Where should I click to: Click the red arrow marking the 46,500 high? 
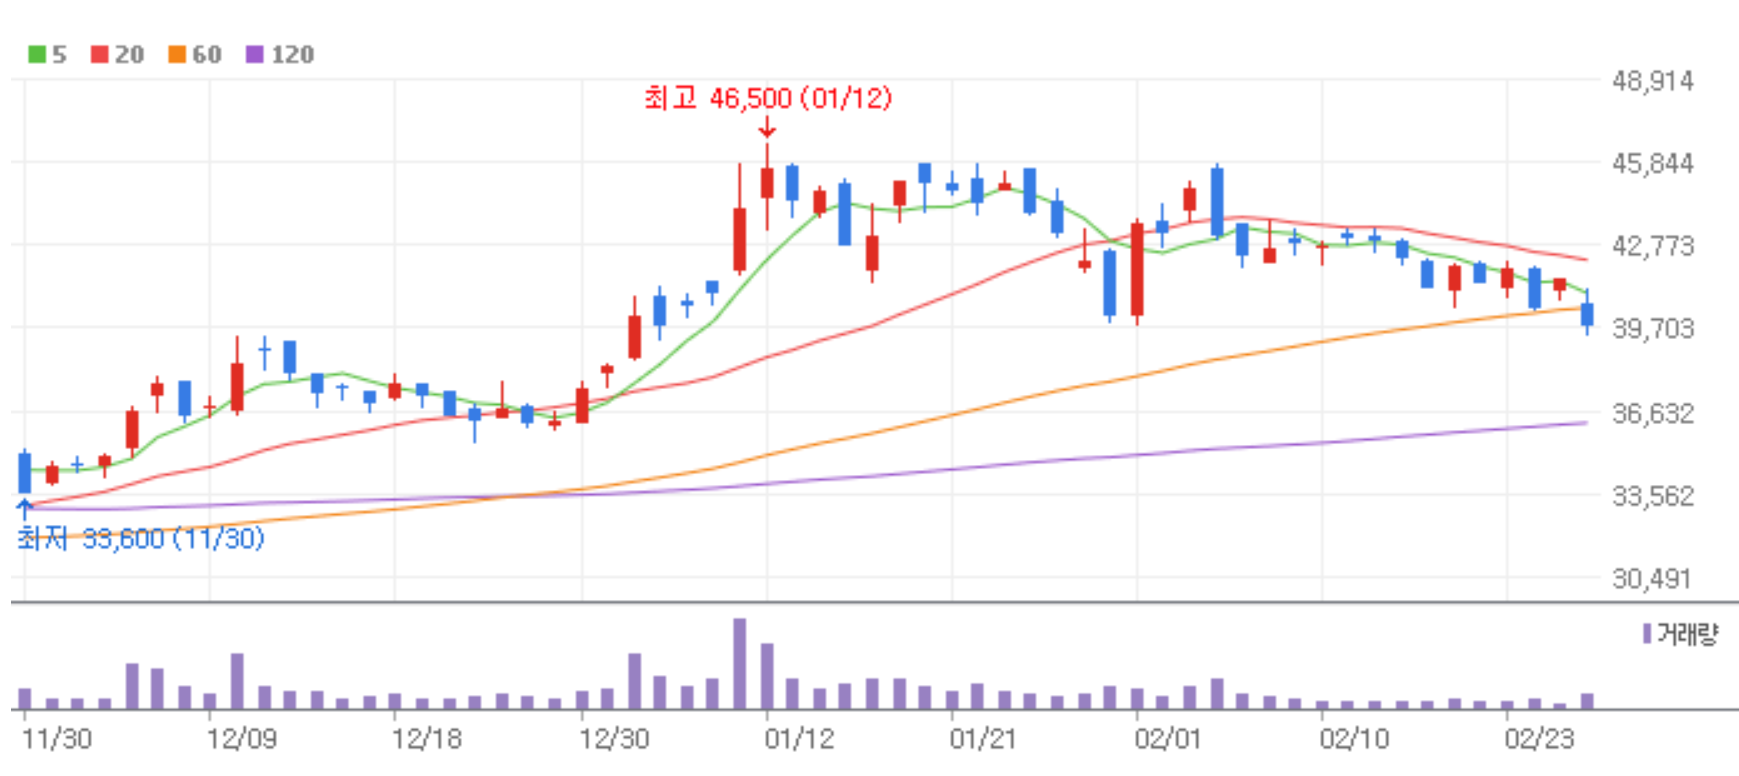point(767,128)
